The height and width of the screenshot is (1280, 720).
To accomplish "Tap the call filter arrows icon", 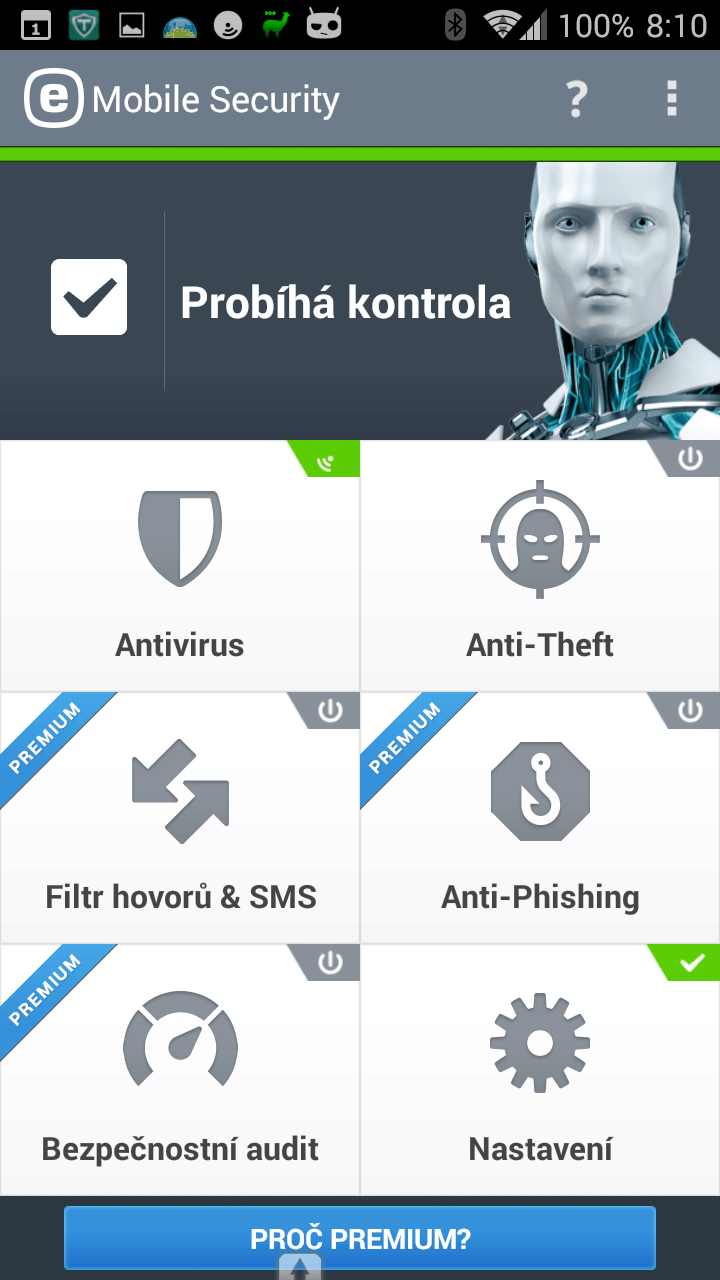I will [x=180, y=790].
